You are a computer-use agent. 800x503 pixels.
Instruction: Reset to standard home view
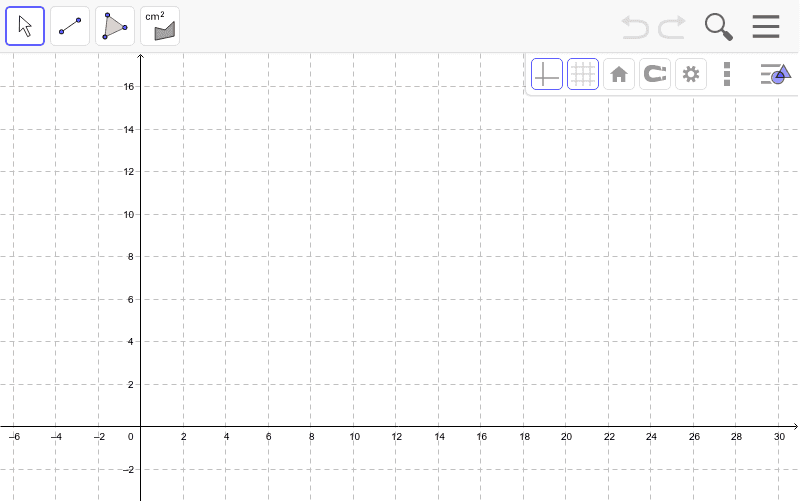(619, 74)
